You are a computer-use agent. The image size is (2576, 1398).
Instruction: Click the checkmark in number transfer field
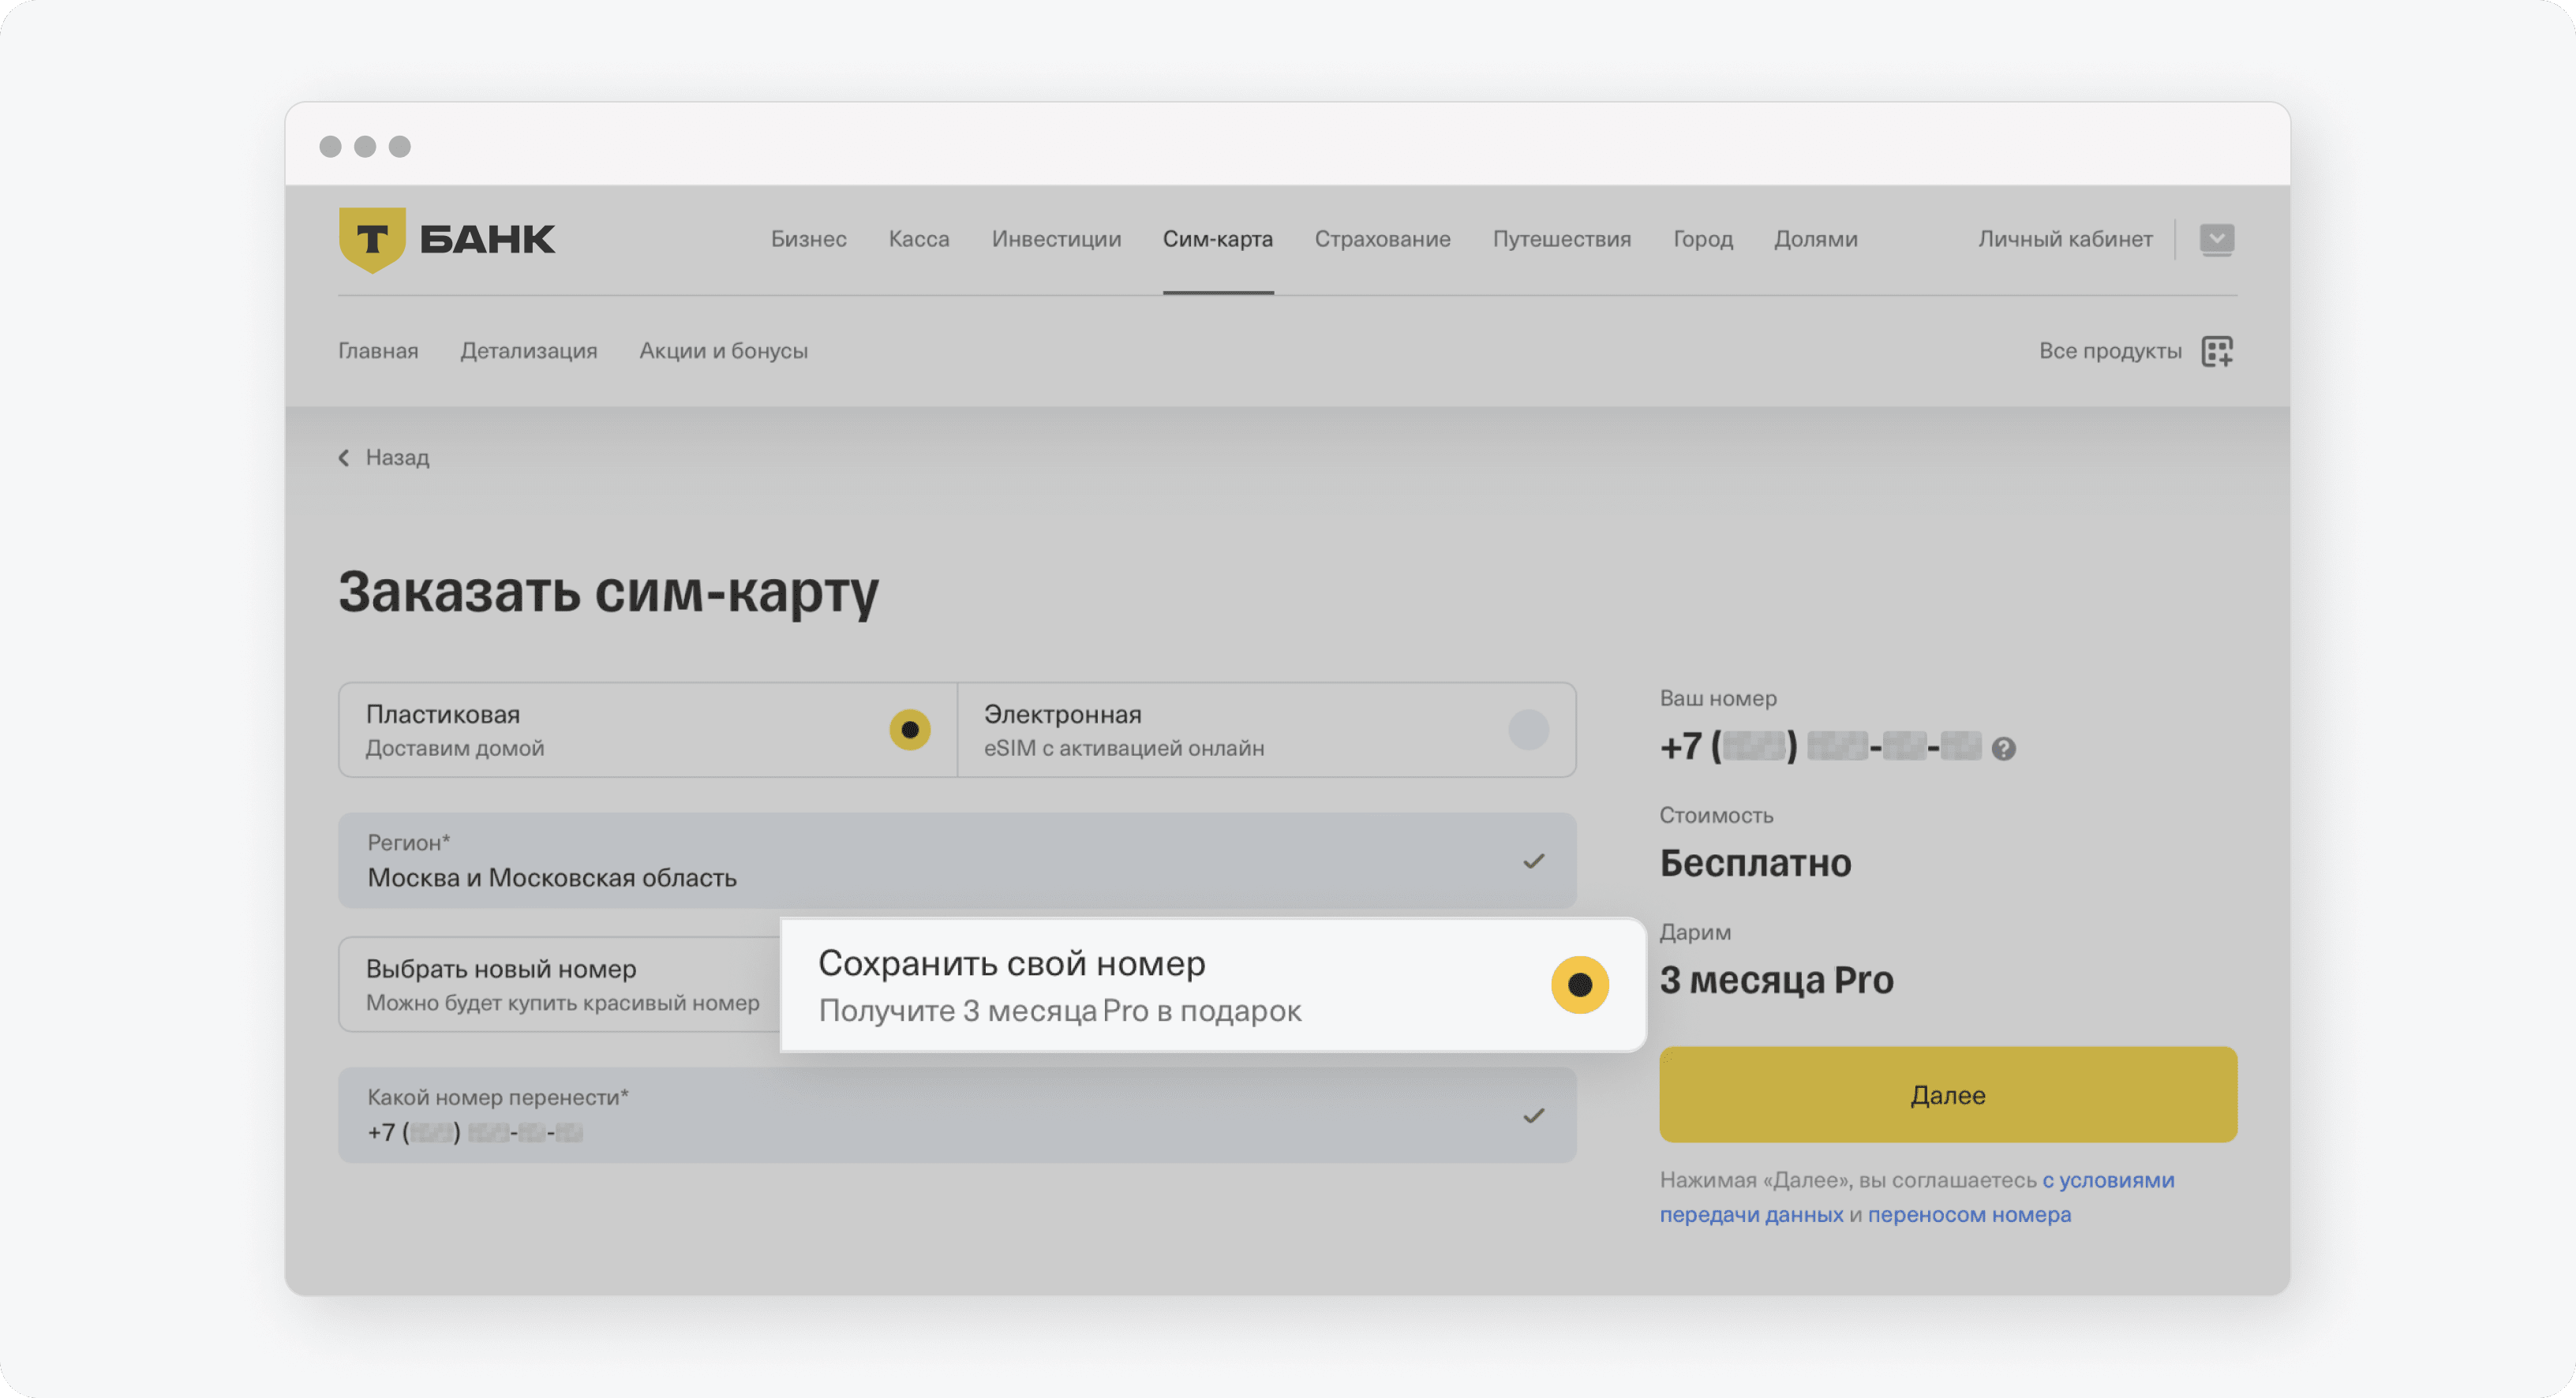click(x=1533, y=1115)
